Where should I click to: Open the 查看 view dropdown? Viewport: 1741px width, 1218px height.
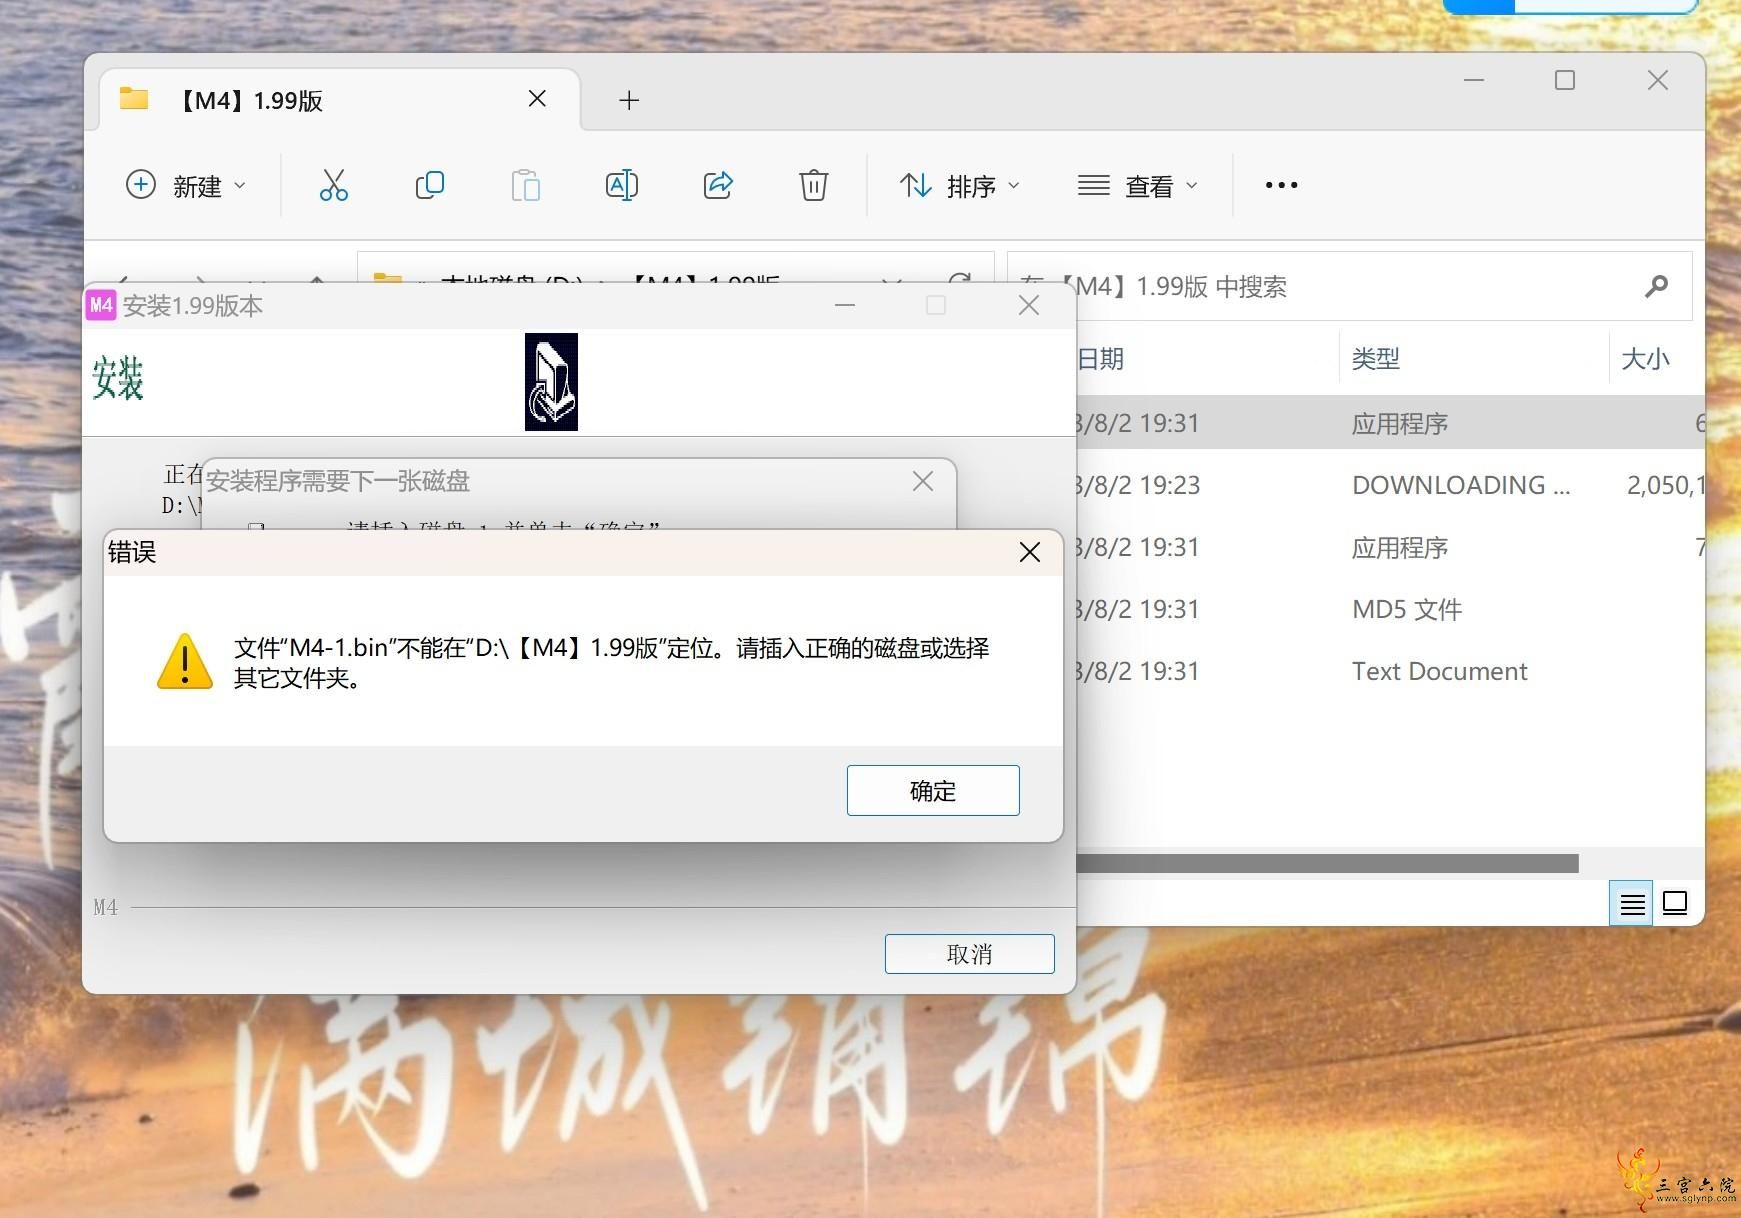[1138, 185]
